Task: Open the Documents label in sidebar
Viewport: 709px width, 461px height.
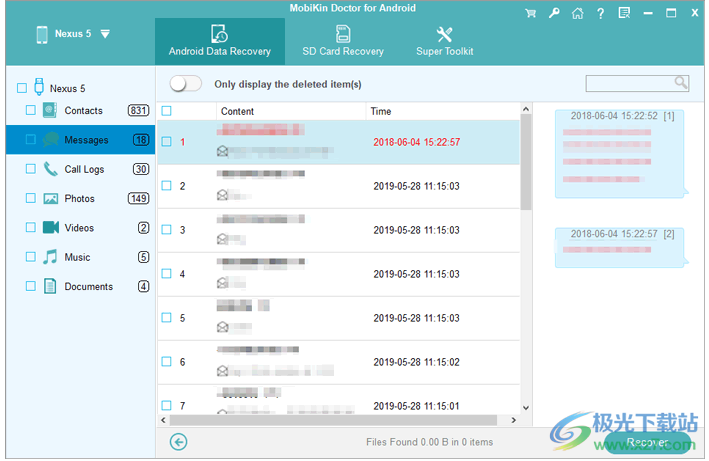Action: 89,287
